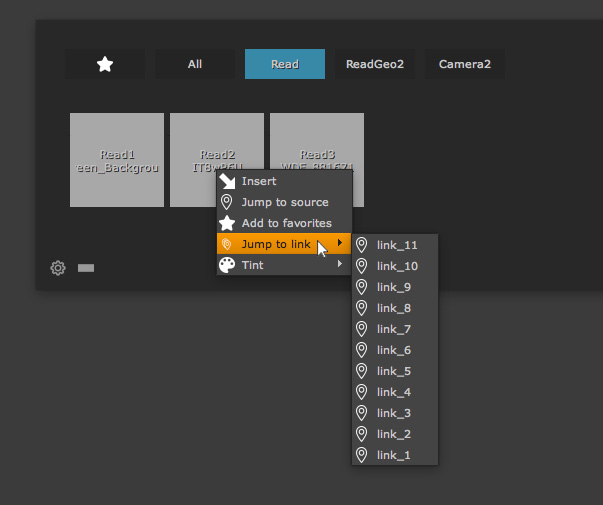Click the pin icon beside link_1
Image resolution: width=603 pixels, height=505 pixels.
[362, 455]
